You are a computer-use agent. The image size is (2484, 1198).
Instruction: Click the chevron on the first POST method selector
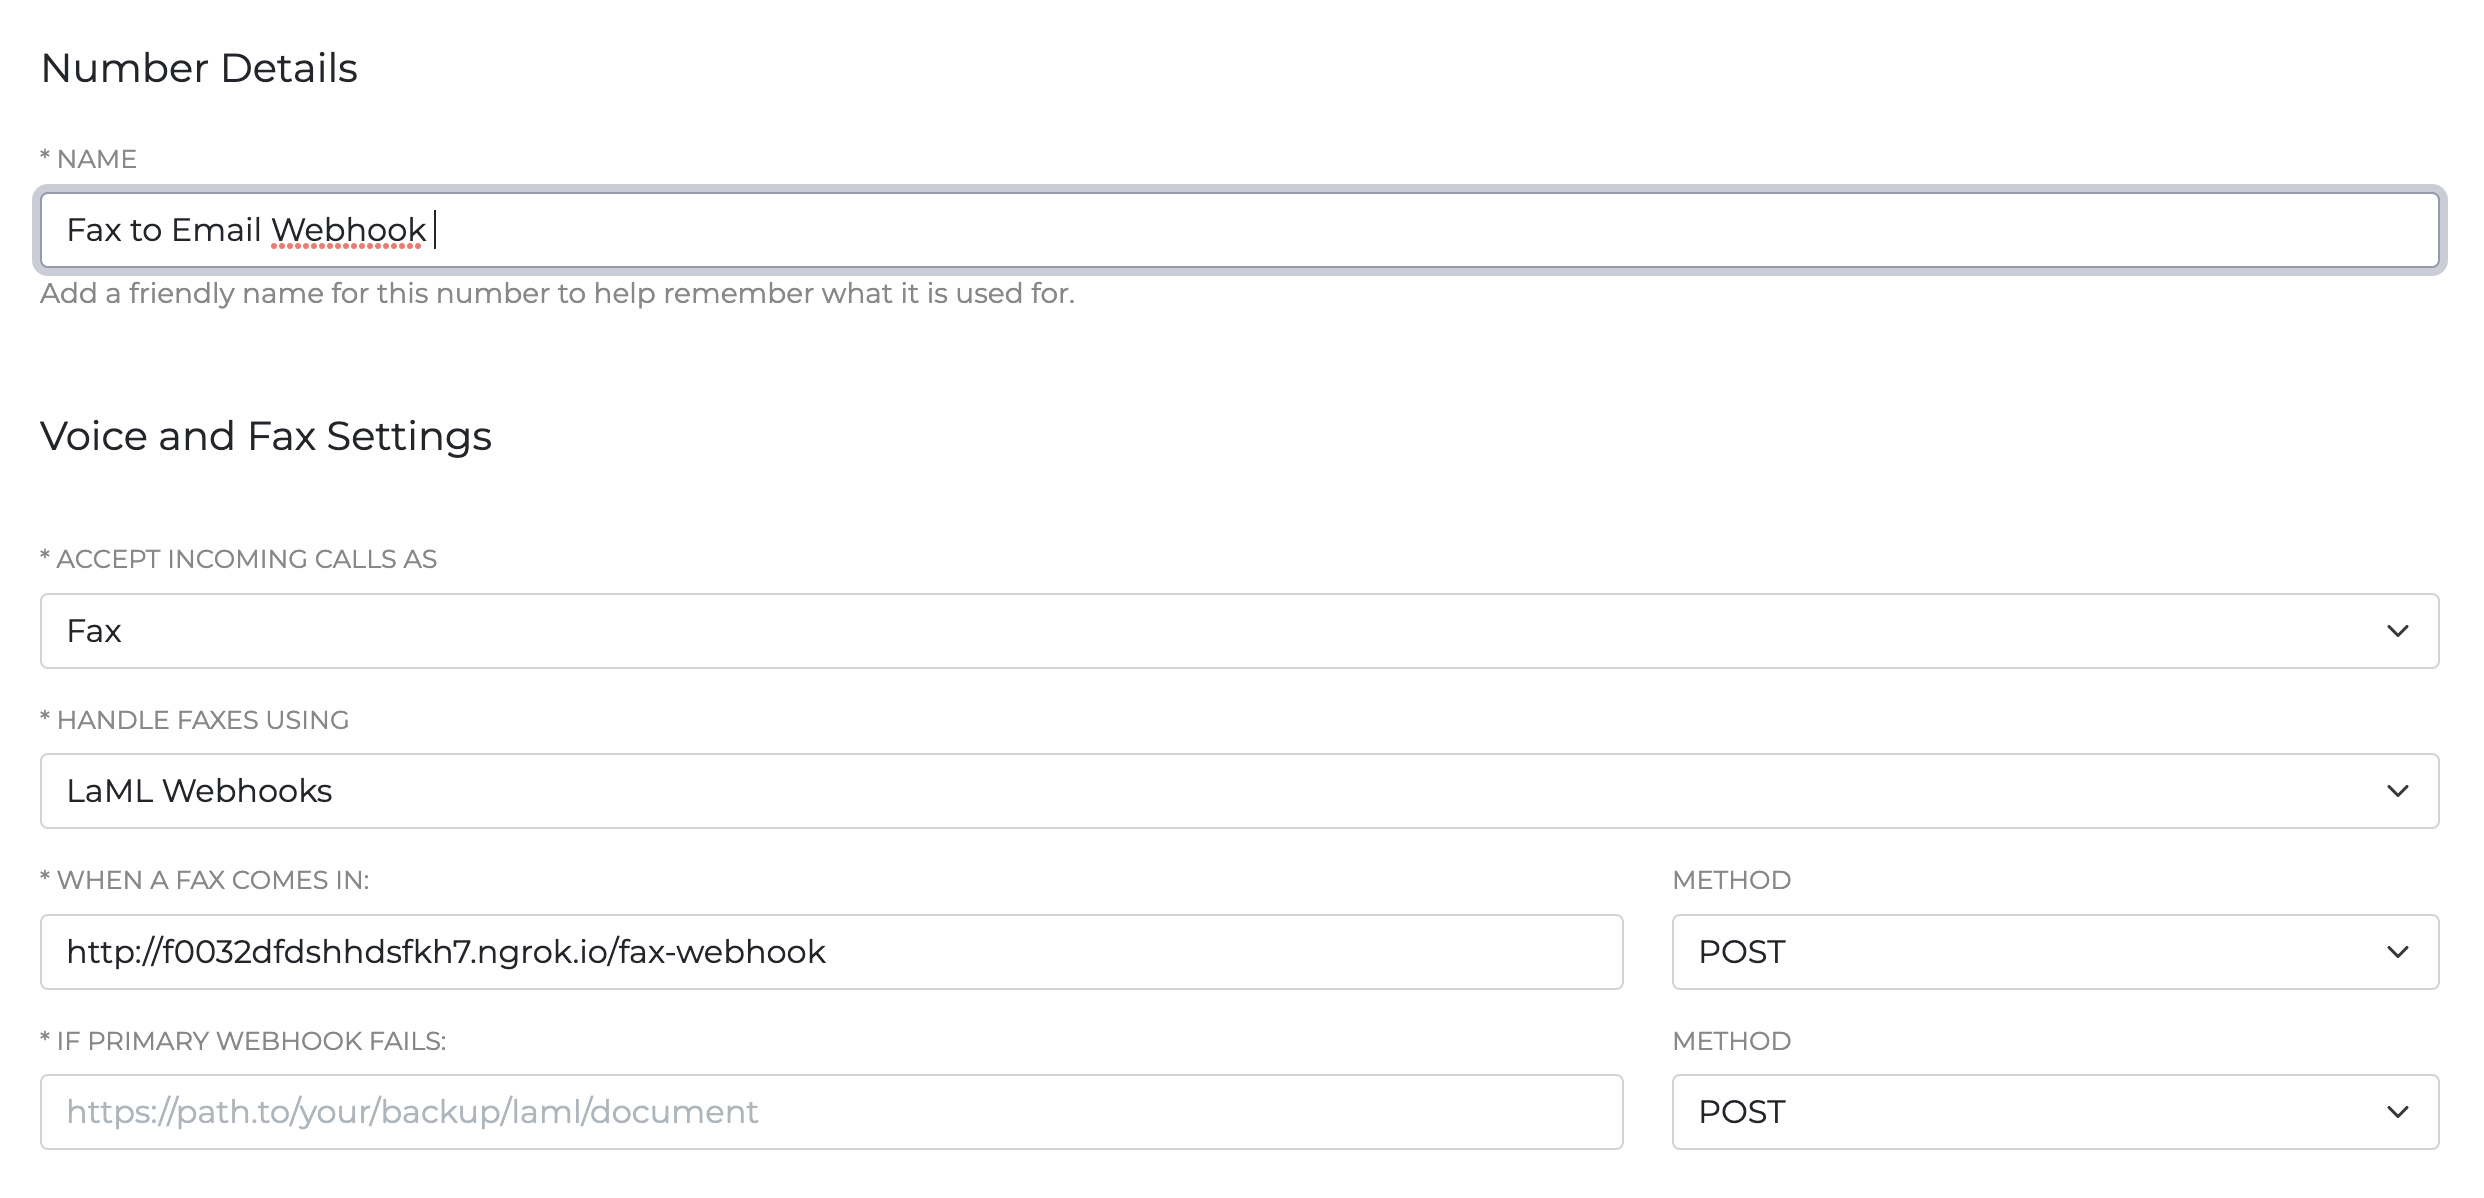2397,952
